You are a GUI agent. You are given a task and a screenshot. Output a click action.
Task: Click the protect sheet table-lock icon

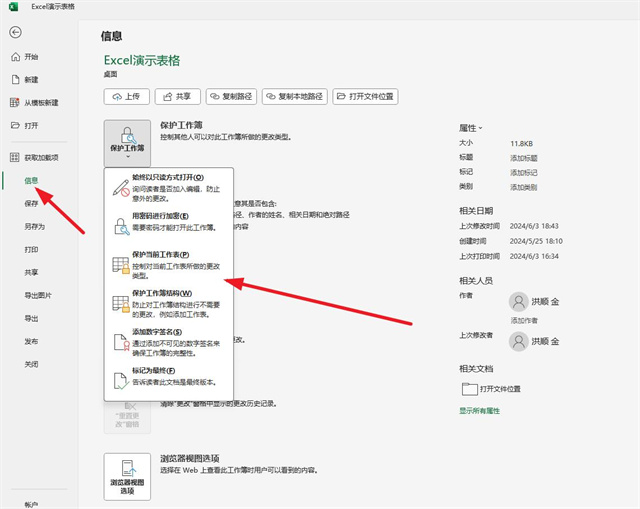(121, 265)
